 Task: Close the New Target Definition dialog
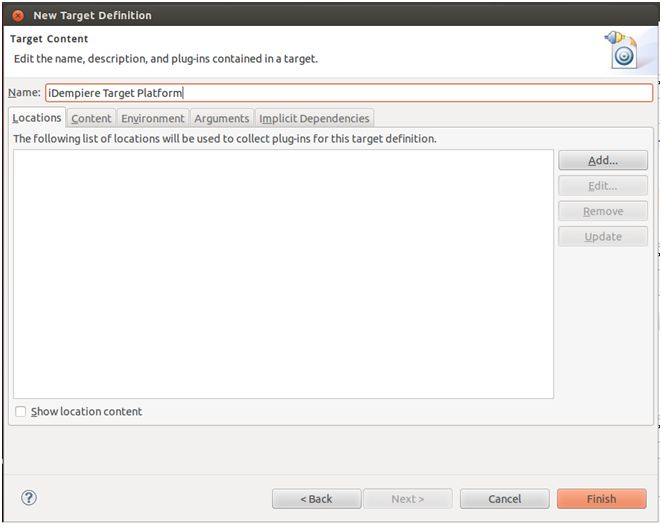[x=18, y=16]
